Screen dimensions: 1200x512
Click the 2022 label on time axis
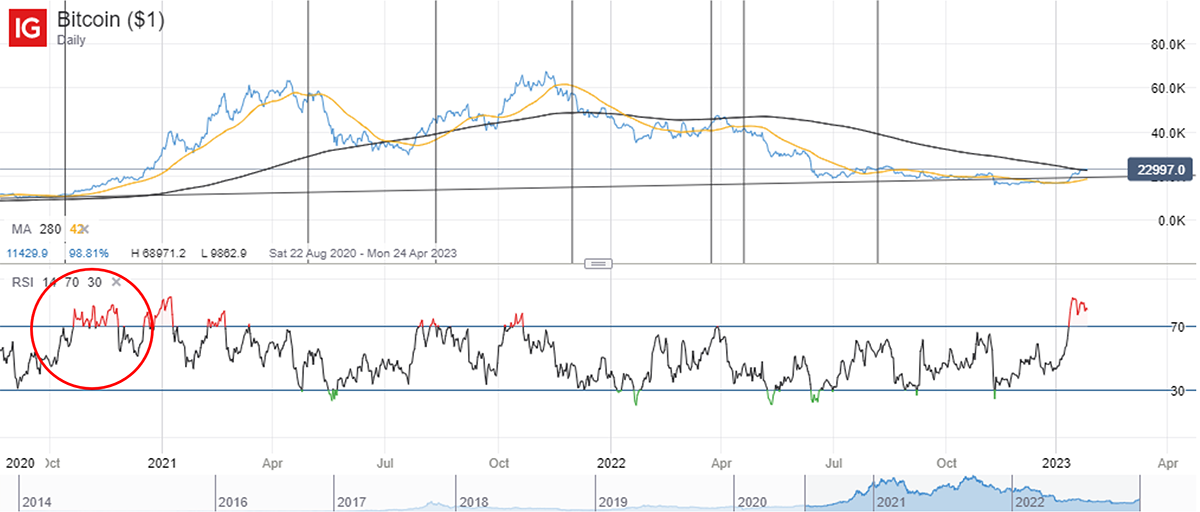click(611, 464)
